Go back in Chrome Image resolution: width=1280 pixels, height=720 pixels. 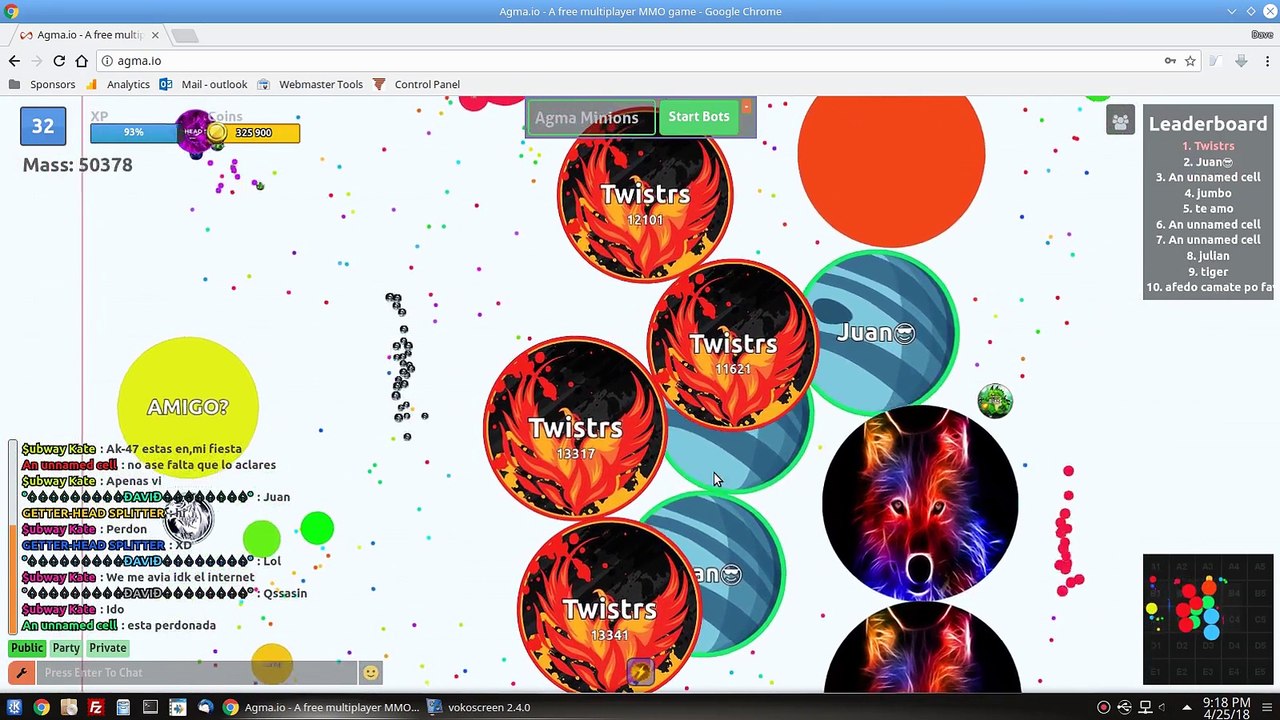pos(14,61)
